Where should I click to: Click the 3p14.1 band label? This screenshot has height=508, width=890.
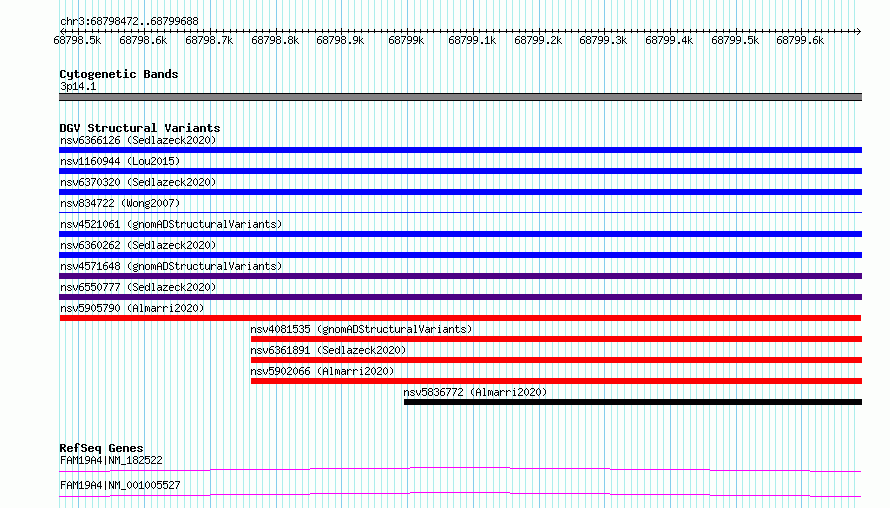click(x=78, y=86)
